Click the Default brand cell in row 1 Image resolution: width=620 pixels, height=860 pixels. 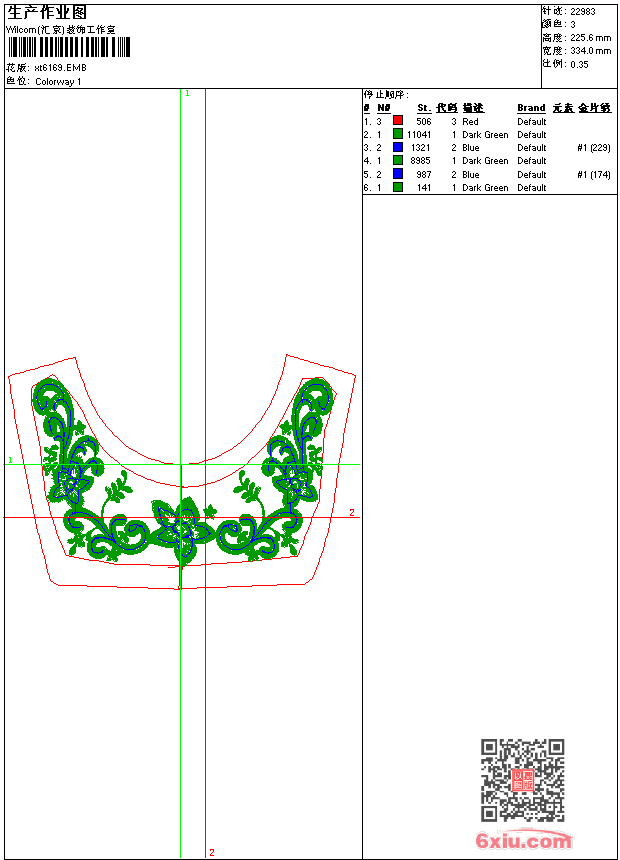pyautogui.click(x=532, y=122)
